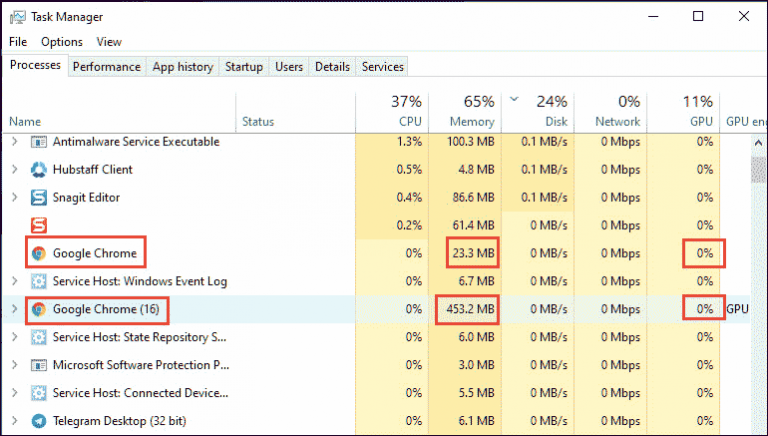Click the 453.2 MB memory value
This screenshot has height=436, width=768.
[470, 309]
